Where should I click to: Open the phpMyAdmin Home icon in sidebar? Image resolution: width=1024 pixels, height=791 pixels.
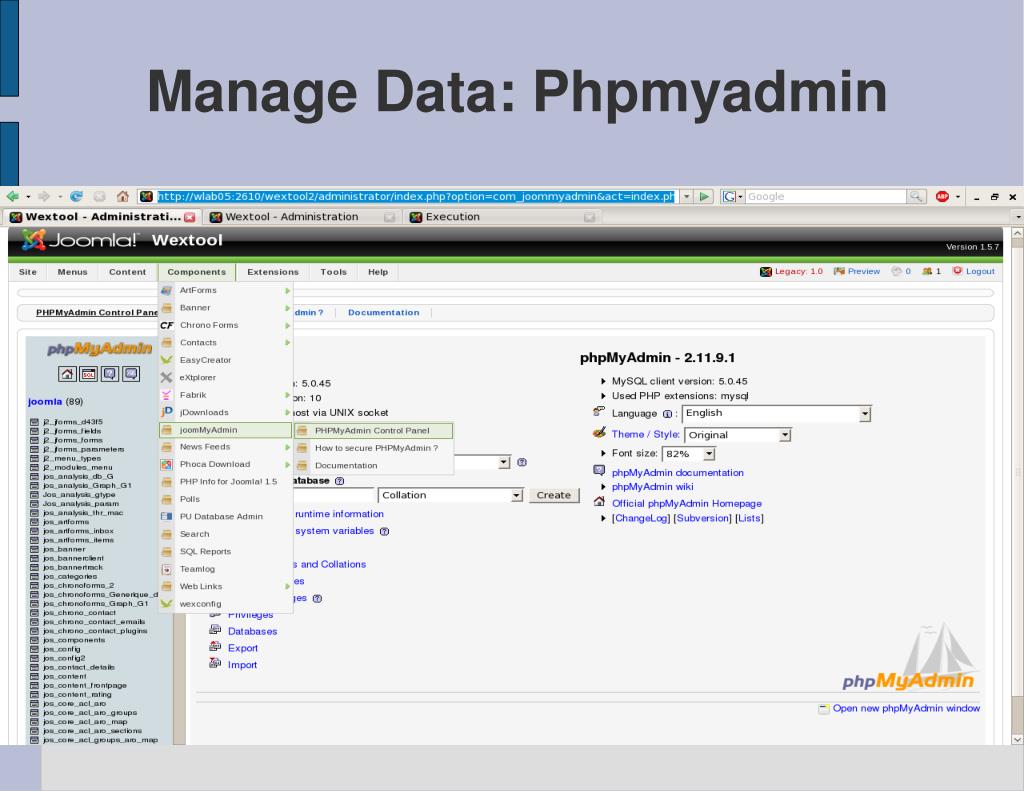pos(67,374)
